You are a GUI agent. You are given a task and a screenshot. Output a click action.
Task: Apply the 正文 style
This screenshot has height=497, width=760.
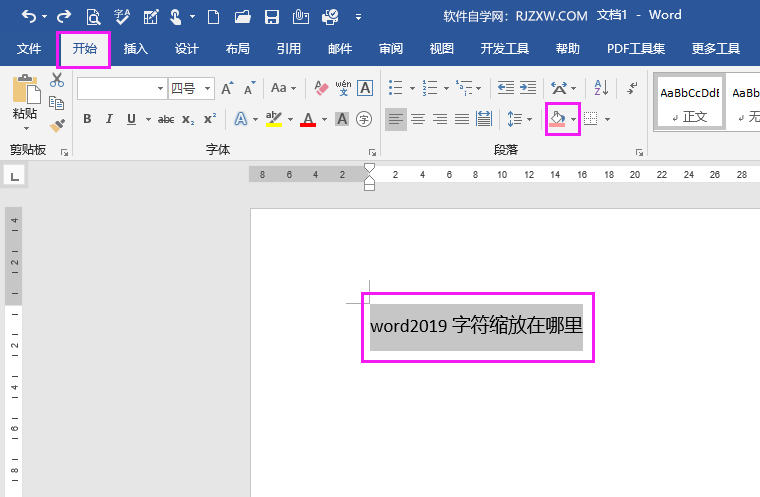point(689,102)
